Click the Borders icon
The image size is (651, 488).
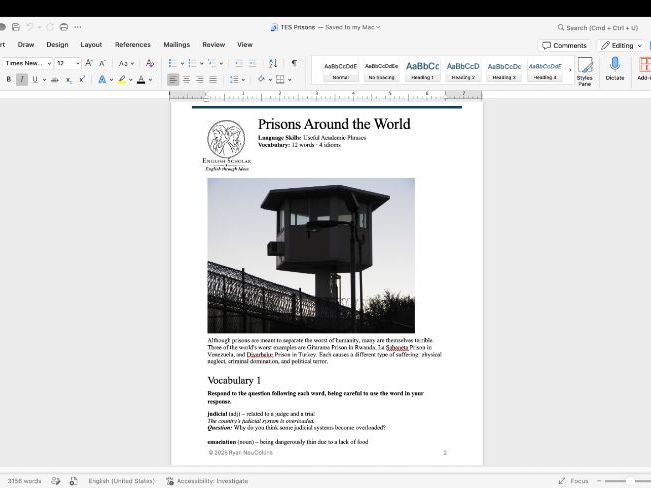(x=280, y=79)
